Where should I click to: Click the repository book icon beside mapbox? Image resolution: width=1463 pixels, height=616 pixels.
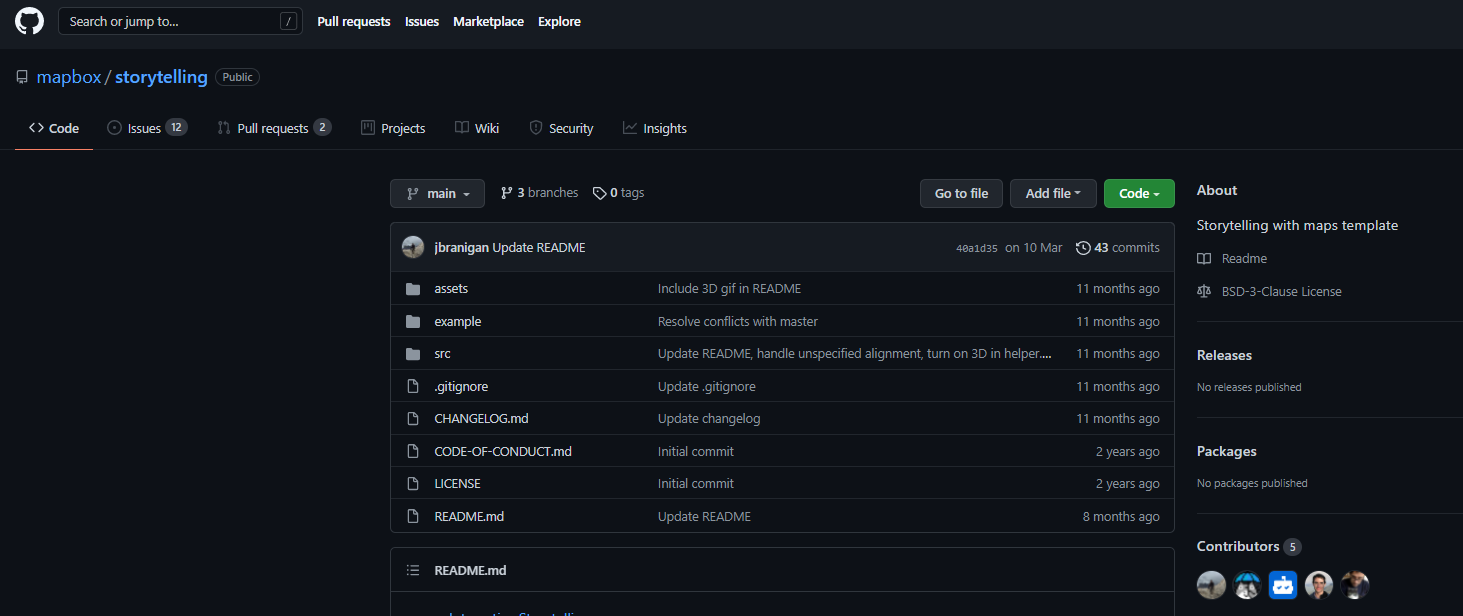tap(22, 77)
